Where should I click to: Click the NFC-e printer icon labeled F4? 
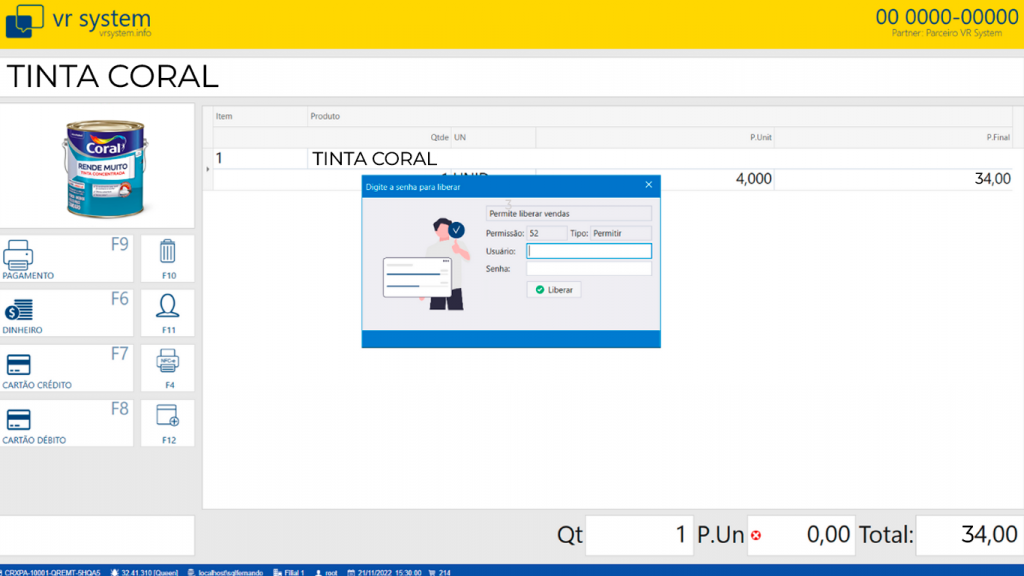pyautogui.click(x=167, y=361)
